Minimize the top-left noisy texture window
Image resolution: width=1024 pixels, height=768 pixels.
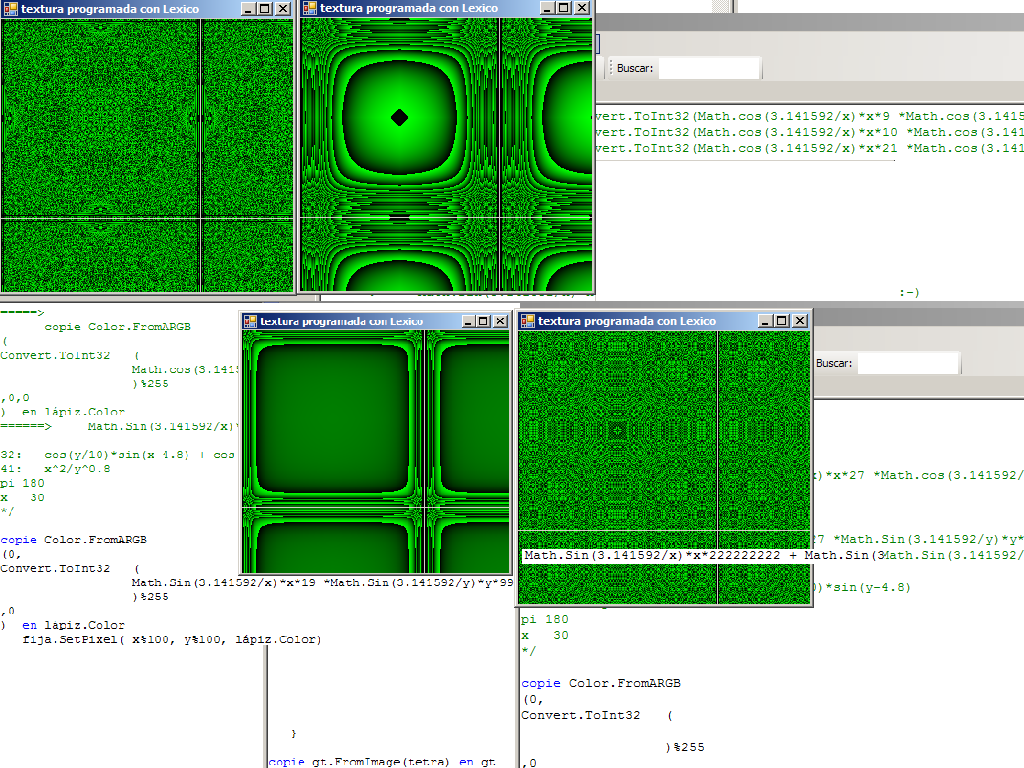248,9
